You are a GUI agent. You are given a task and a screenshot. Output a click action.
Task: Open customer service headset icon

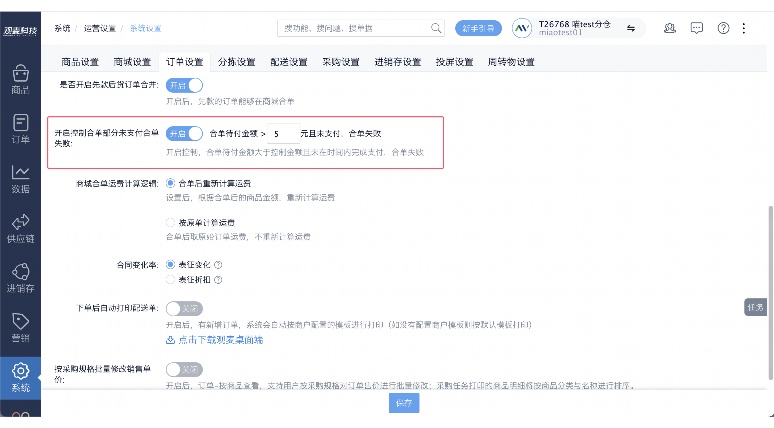click(669, 28)
